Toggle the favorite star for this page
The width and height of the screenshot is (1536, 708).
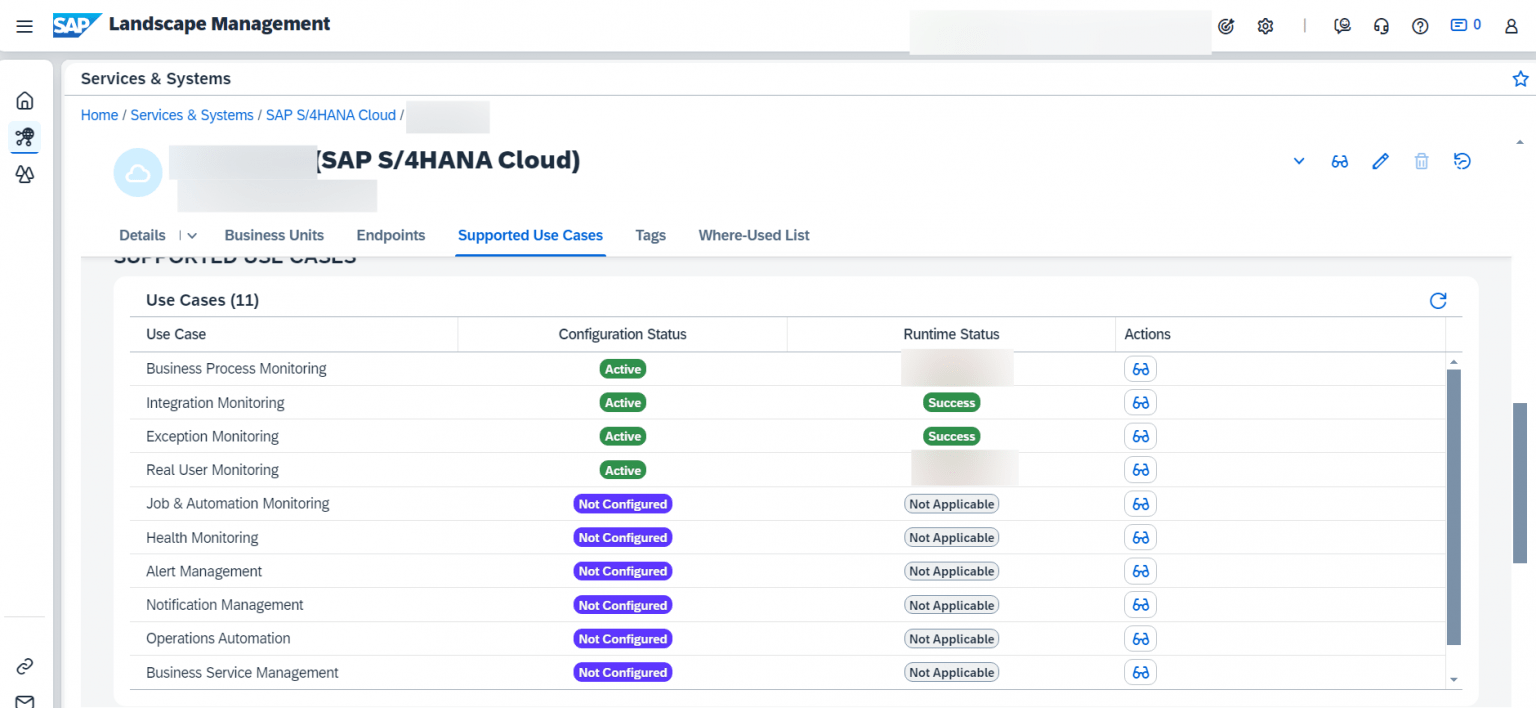click(1520, 77)
